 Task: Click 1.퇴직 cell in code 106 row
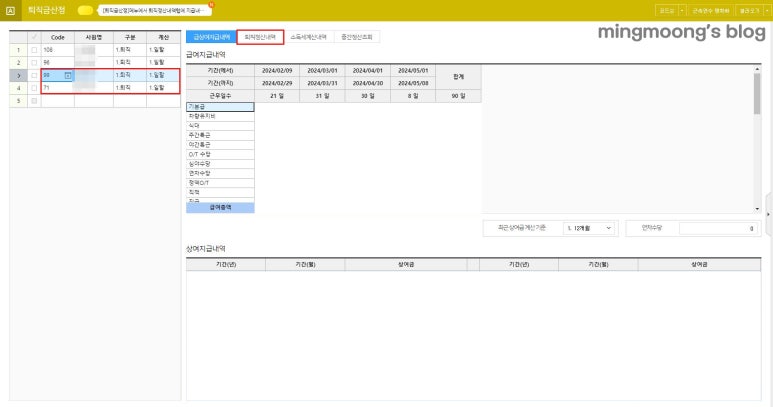(x=130, y=50)
